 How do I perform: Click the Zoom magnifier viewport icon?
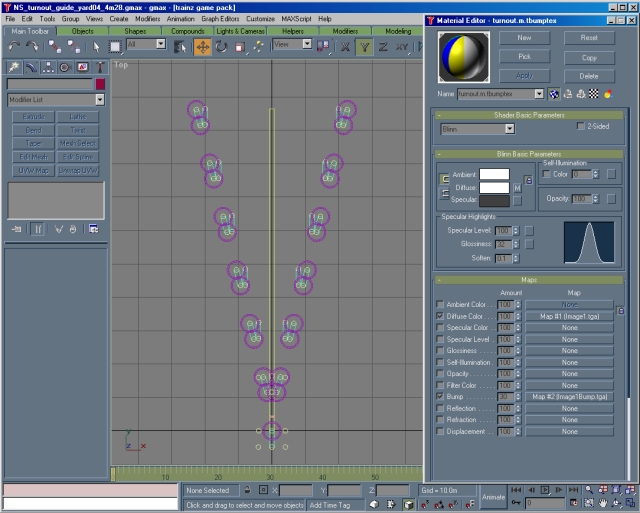point(589,489)
